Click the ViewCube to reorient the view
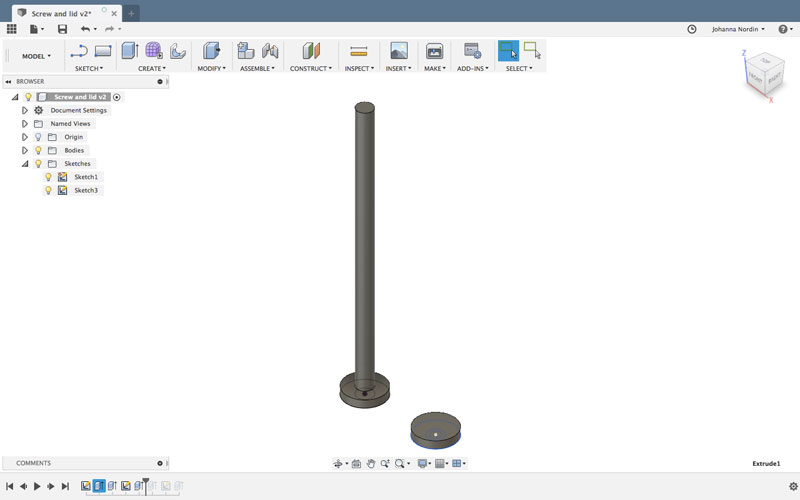The height and width of the screenshot is (500, 800). [764, 76]
